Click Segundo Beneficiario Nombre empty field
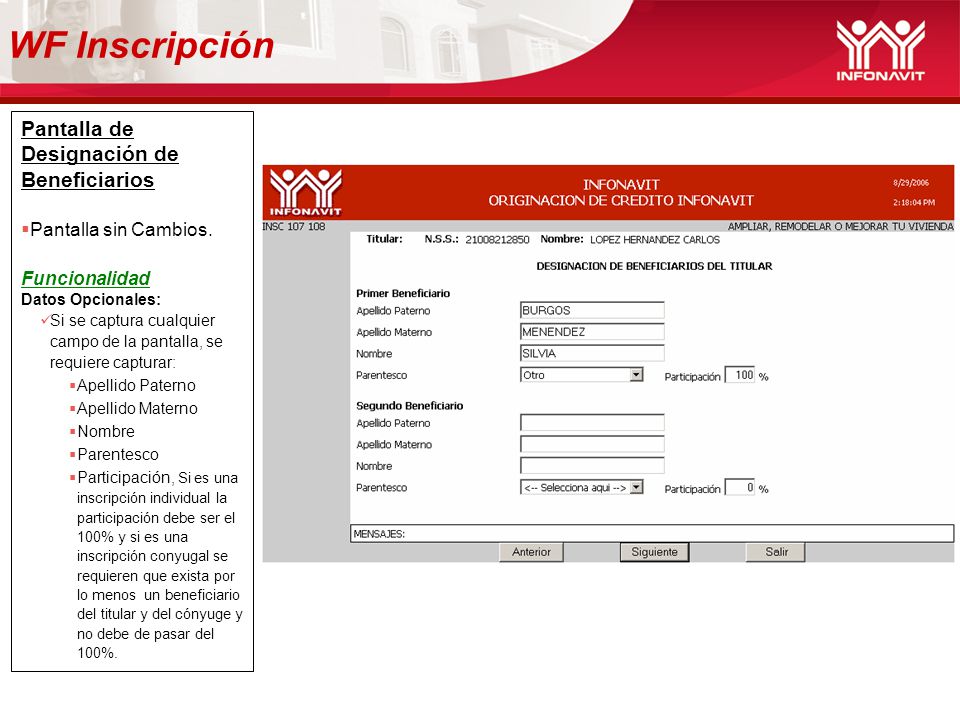The image size is (960, 720). coord(592,465)
